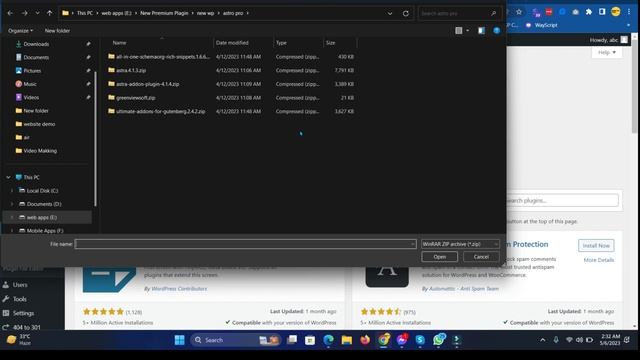Click the Search plugins field in WordPress
The width and height of the screenshot is (640, 360).
tap(562, 200)
